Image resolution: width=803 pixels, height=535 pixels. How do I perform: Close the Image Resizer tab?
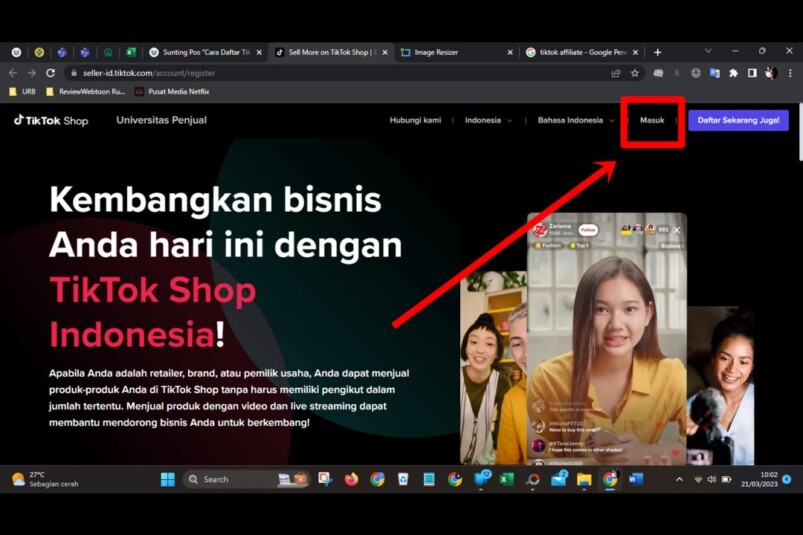pyautogui.click(x=510, y=52)
